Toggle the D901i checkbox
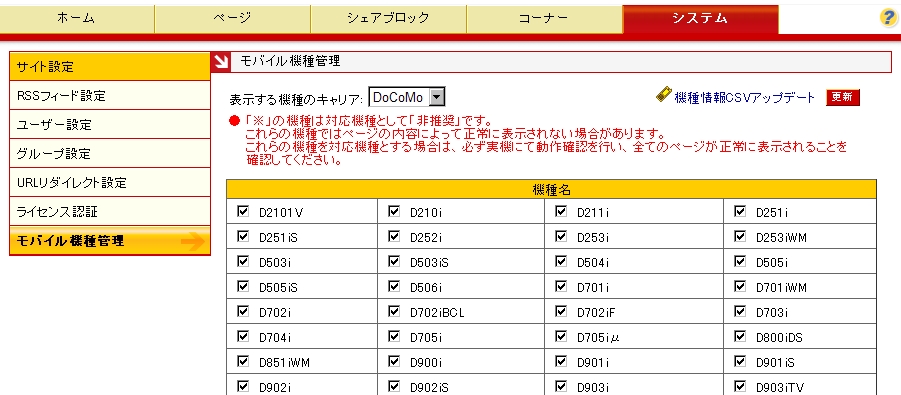Image resolution: width=901 pixels, height=395 pixels. click(561, 361)
